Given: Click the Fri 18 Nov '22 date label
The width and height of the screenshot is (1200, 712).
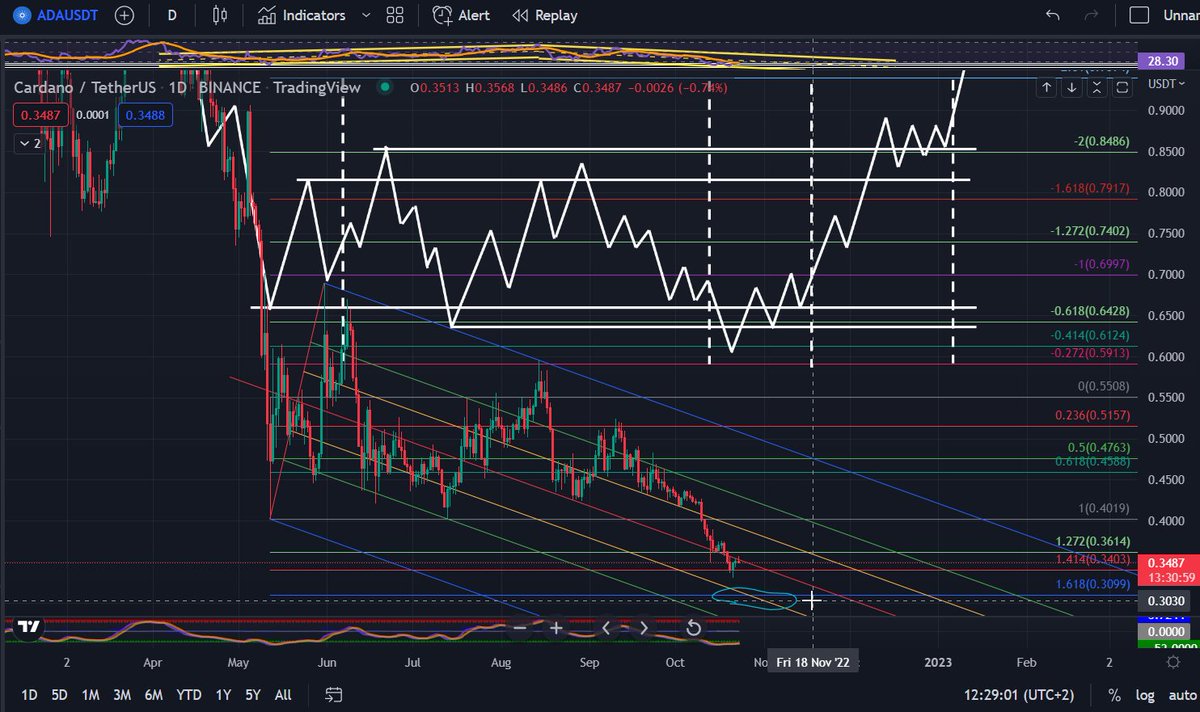Looking at the screenshot, I should click(x=812, y=662).
